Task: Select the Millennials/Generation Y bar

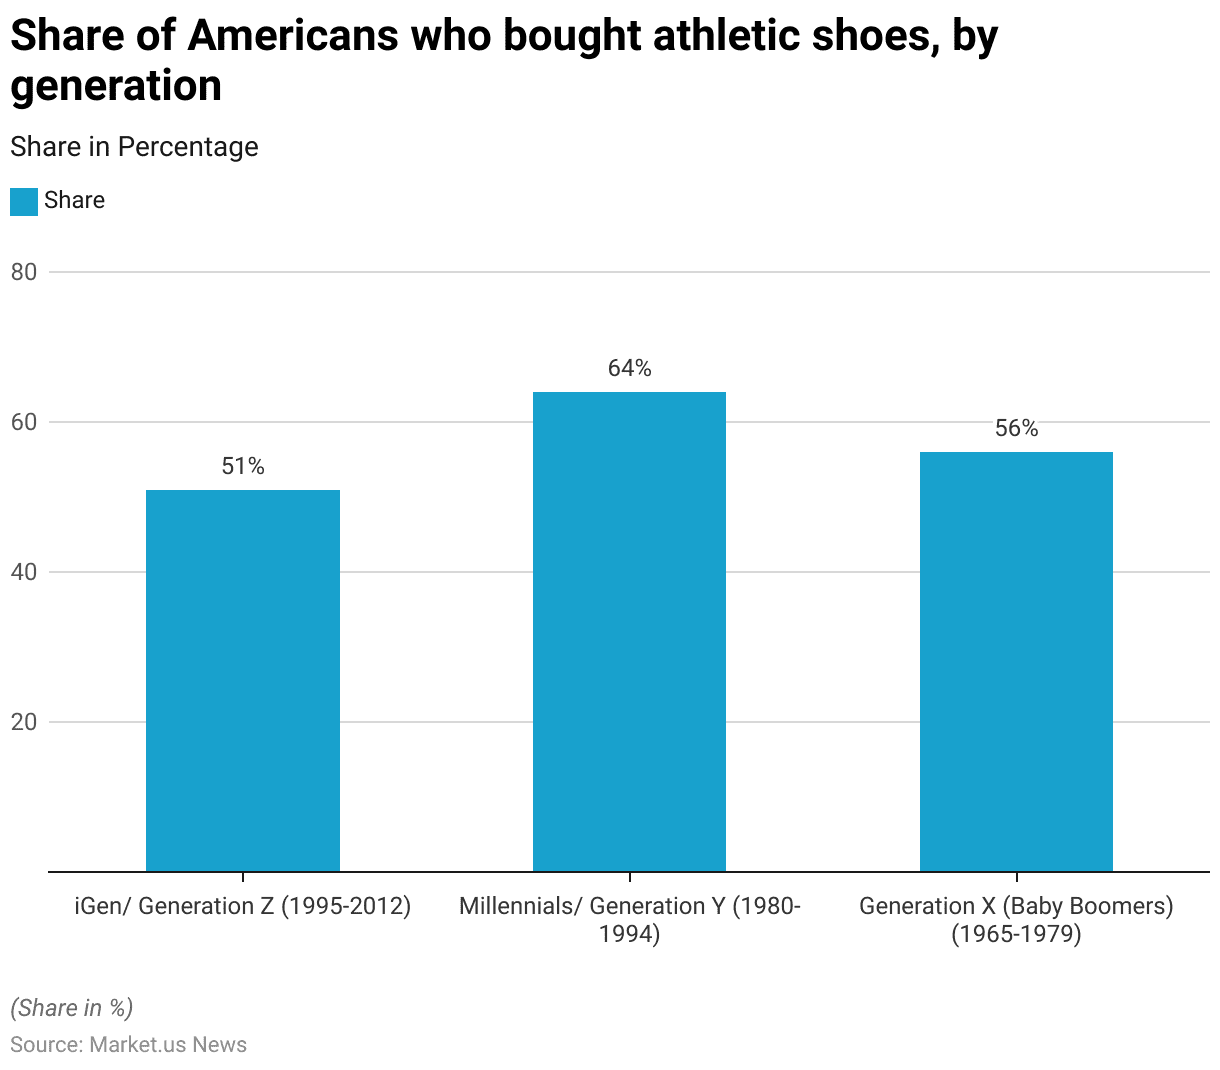Action: [x=629, y=632]
